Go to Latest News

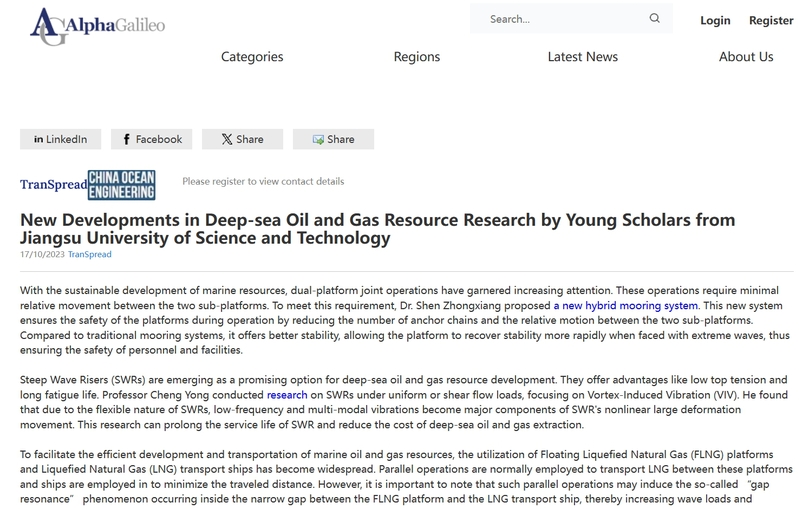[x=583, y=57]
